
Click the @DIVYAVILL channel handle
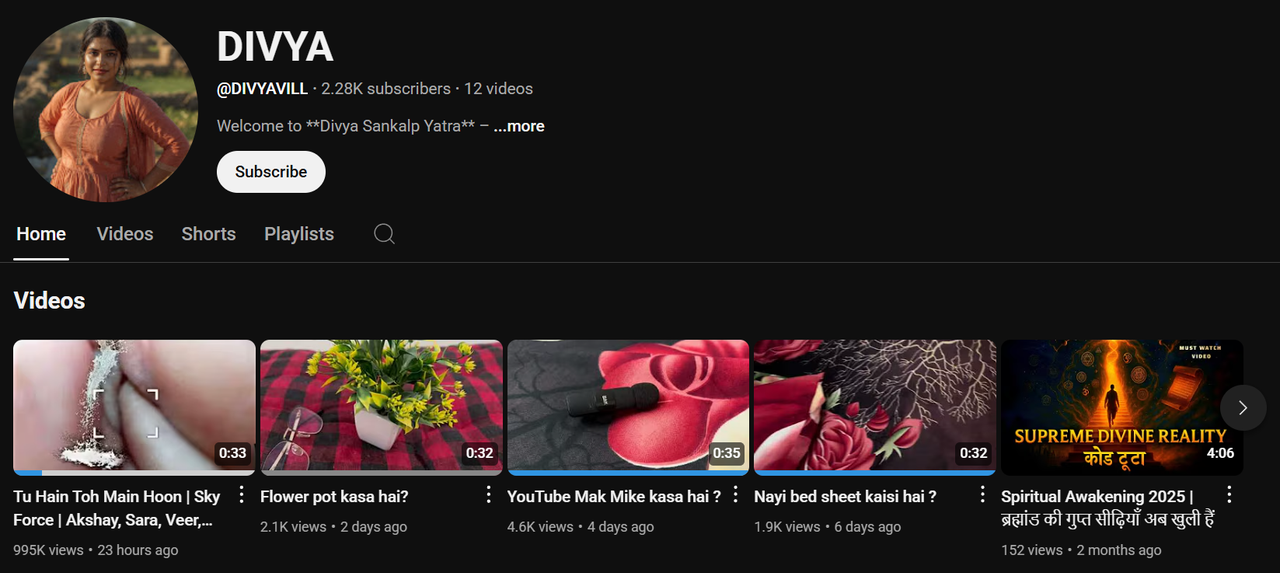[262, 89]
